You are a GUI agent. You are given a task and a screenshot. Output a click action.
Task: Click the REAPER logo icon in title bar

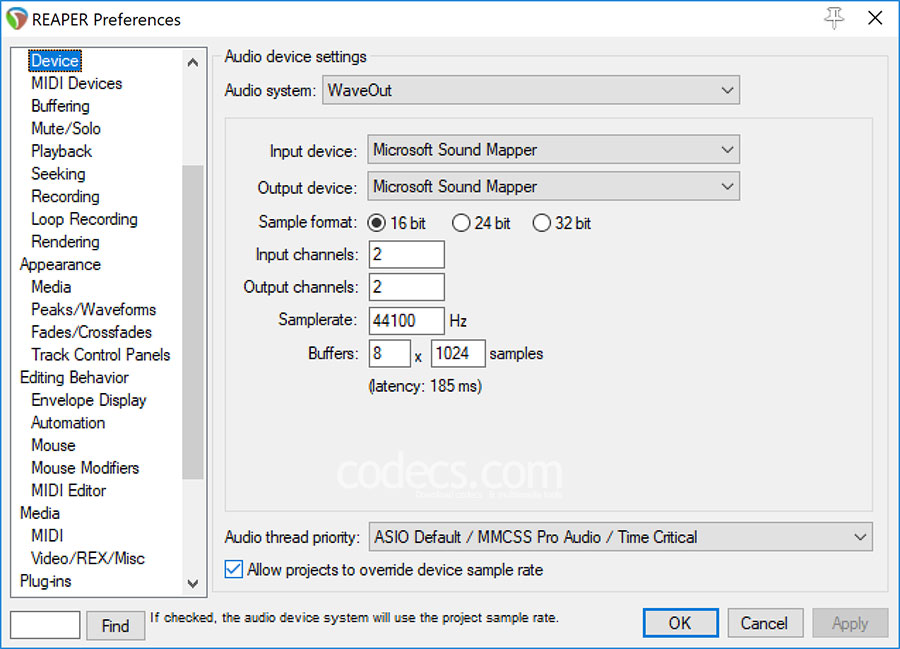(x=17, y=19)
